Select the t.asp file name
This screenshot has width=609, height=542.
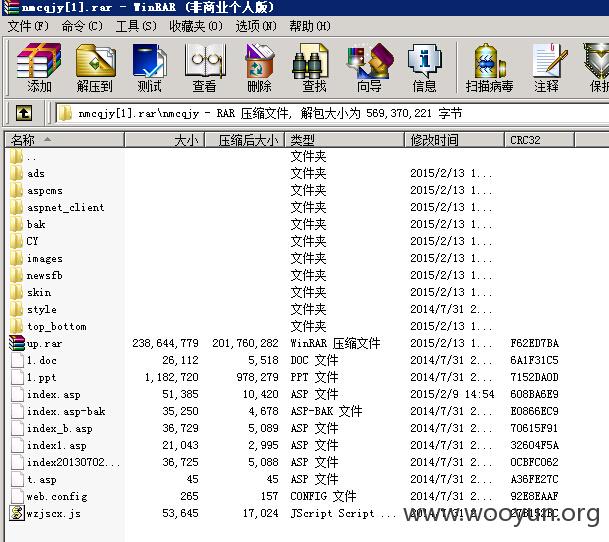42,479
